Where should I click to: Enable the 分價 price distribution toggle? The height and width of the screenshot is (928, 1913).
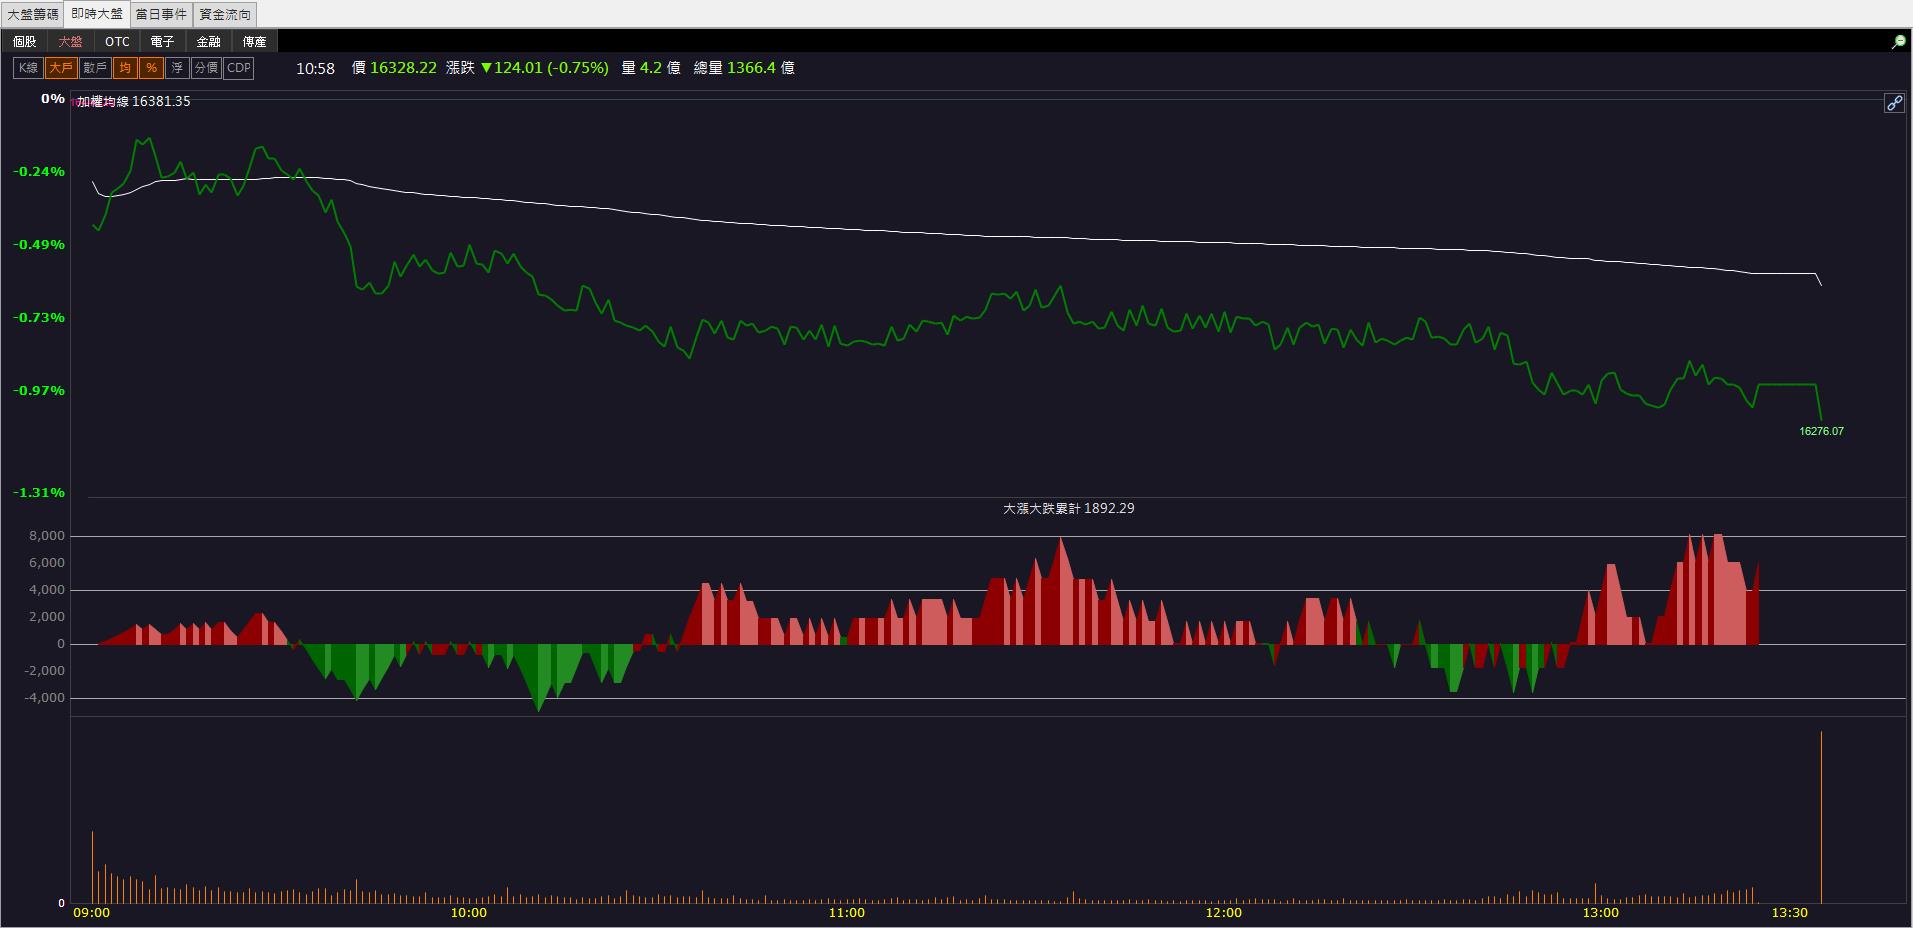point(206,68)
